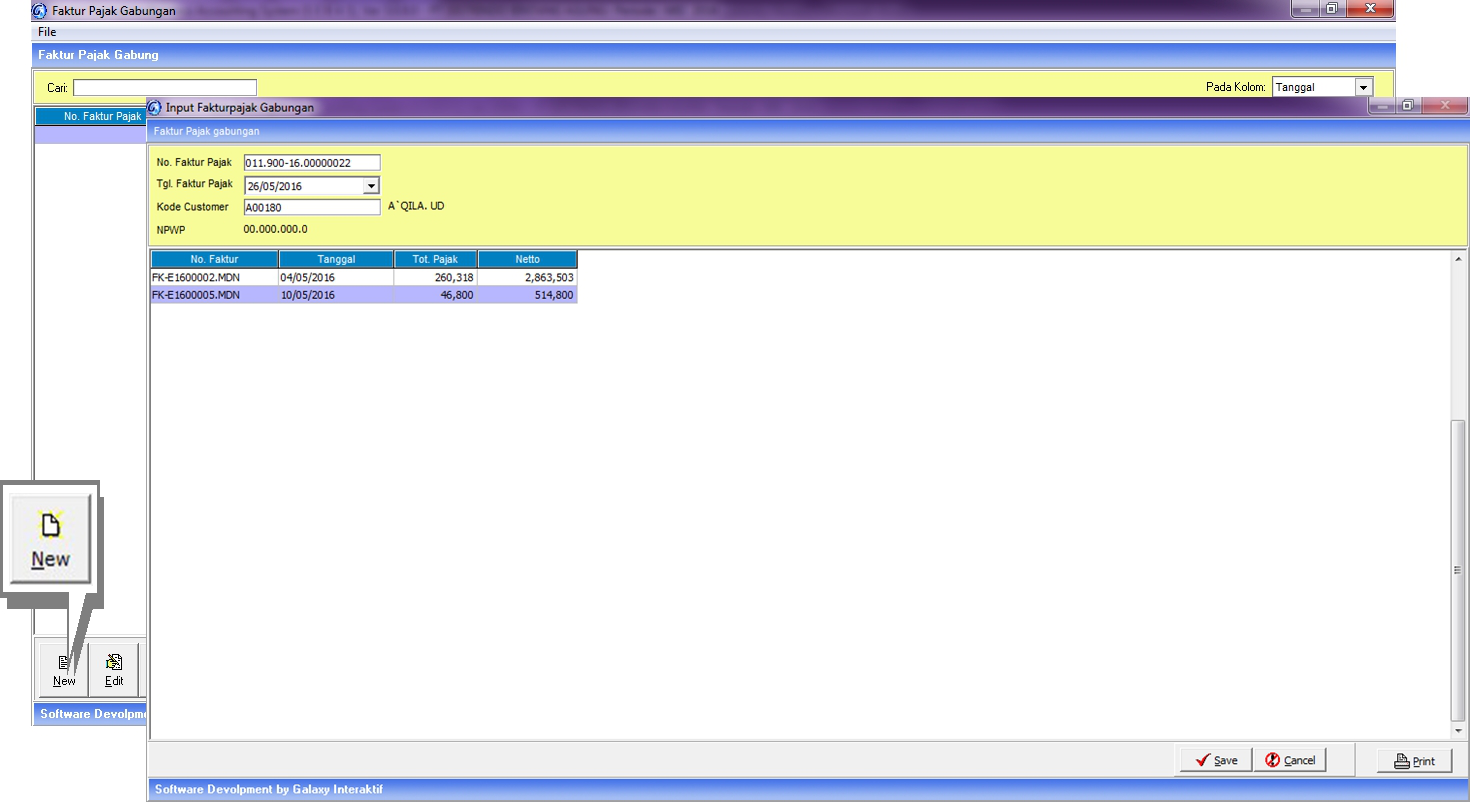The image size is (1470, 802).
Task: Click the Cari search field
Action: pos(165,88)
